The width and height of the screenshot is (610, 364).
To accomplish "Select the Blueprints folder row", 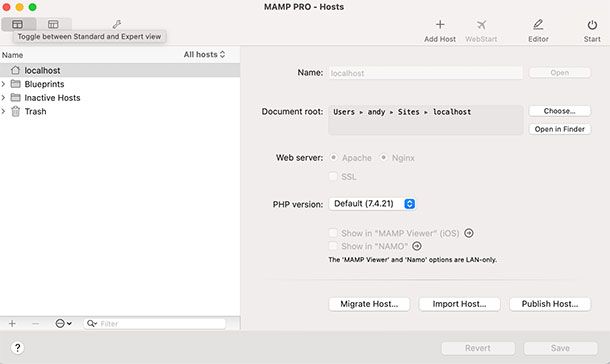I will [x=120, y=84].
